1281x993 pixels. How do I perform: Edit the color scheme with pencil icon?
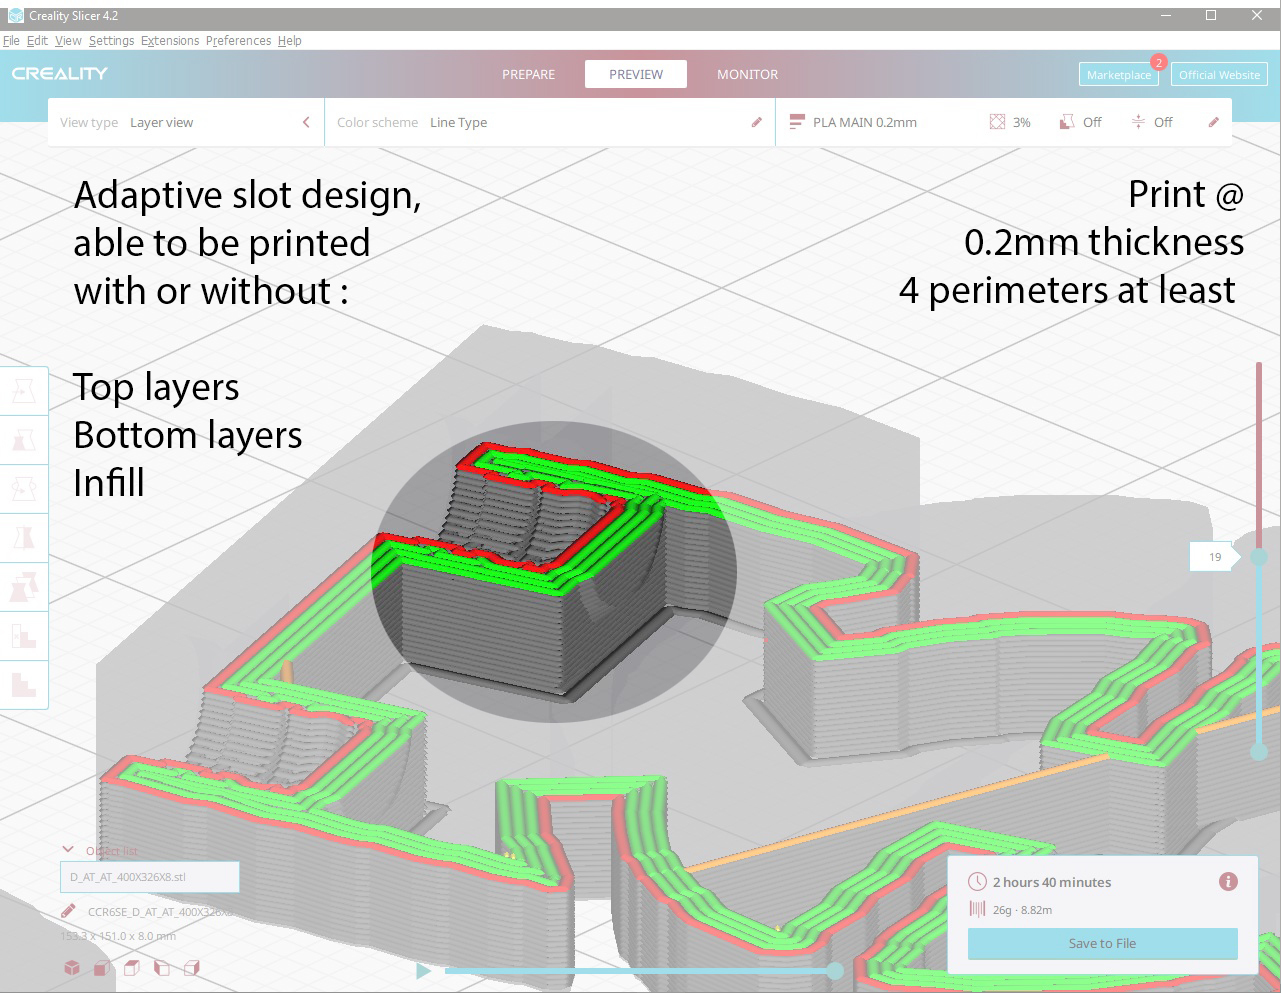click(x=757, y=122)
